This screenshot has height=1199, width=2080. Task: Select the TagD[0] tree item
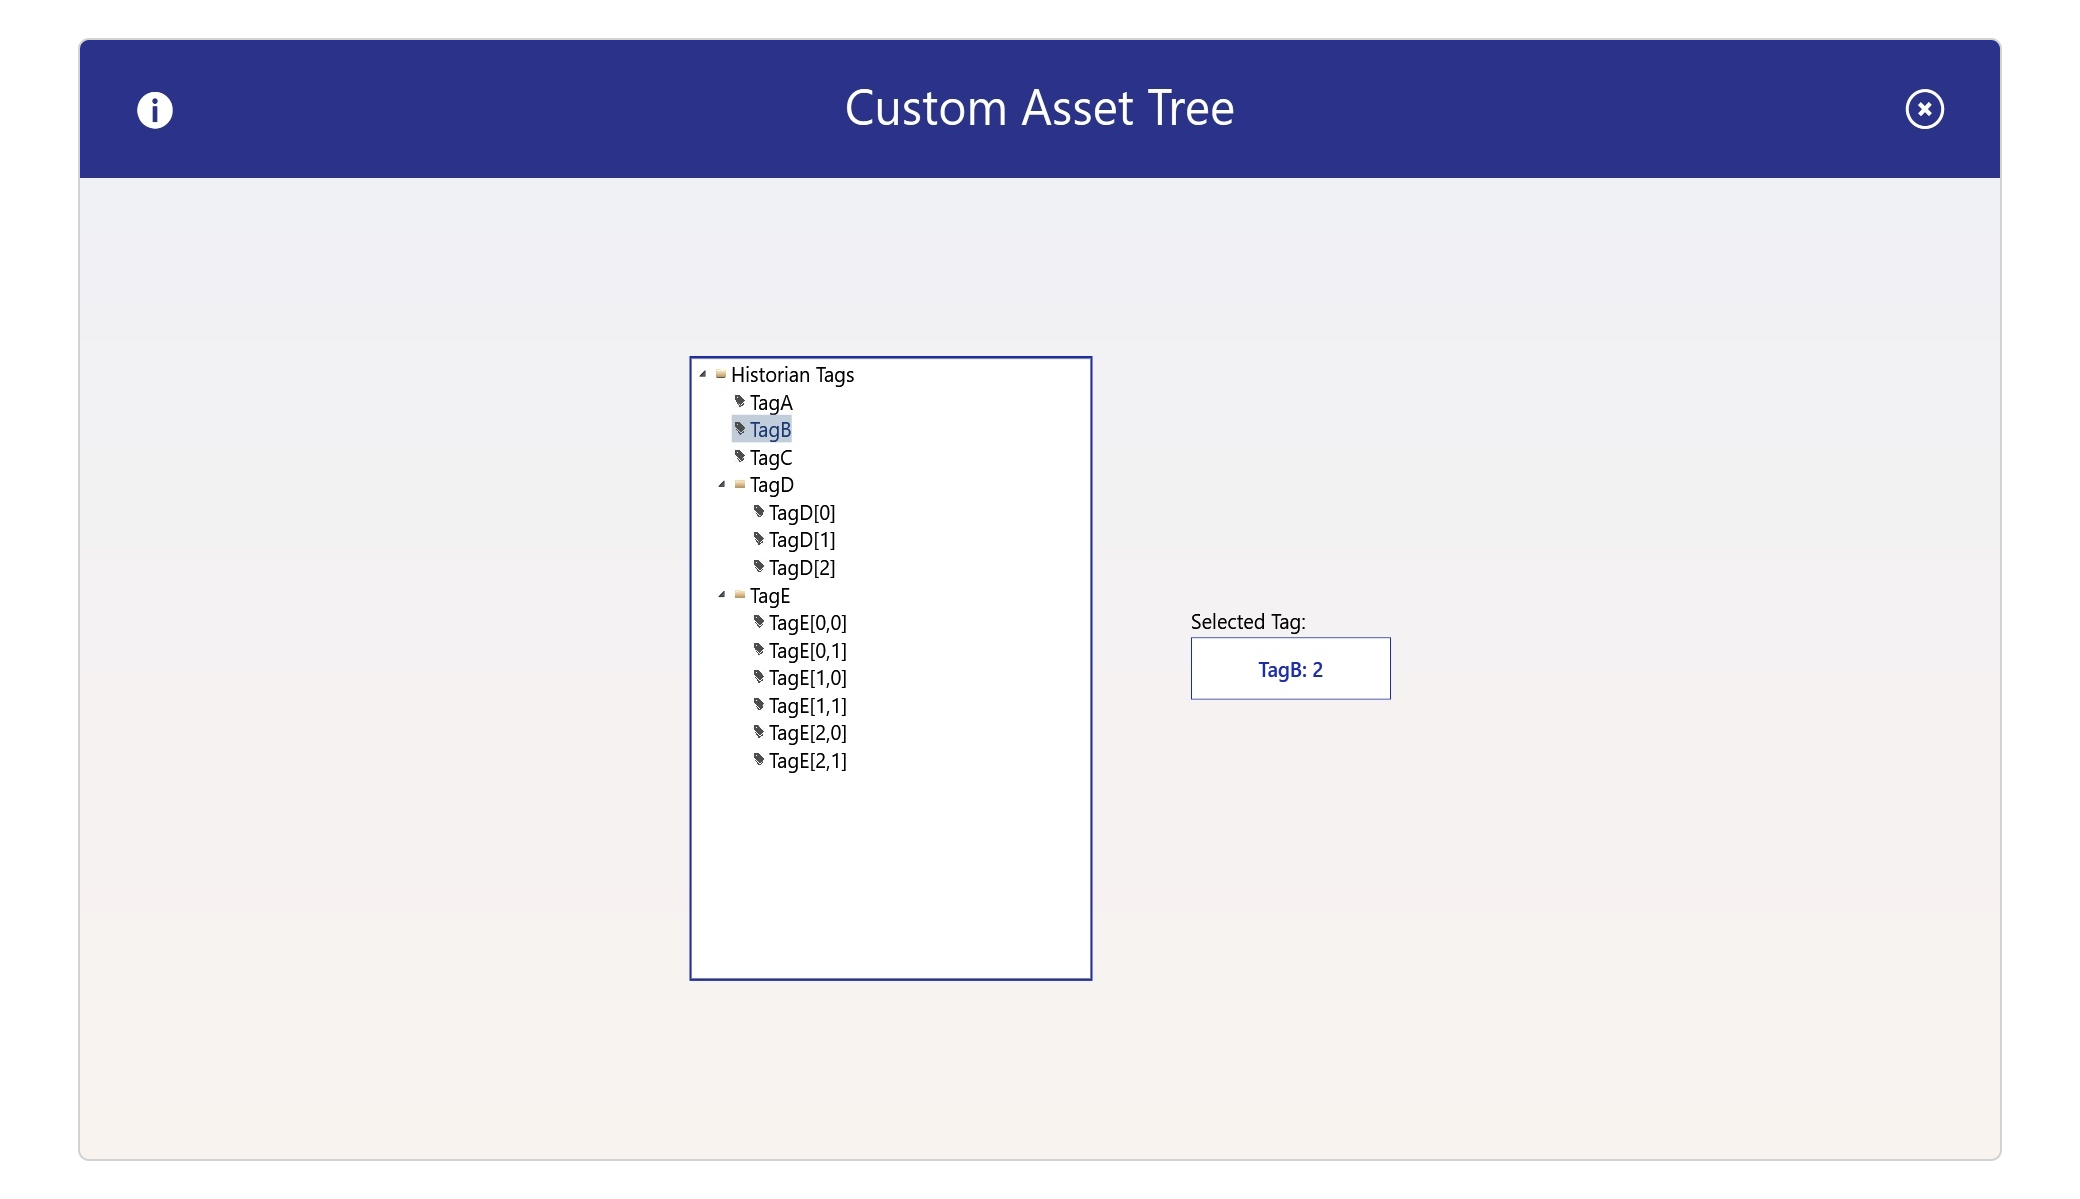801,513
